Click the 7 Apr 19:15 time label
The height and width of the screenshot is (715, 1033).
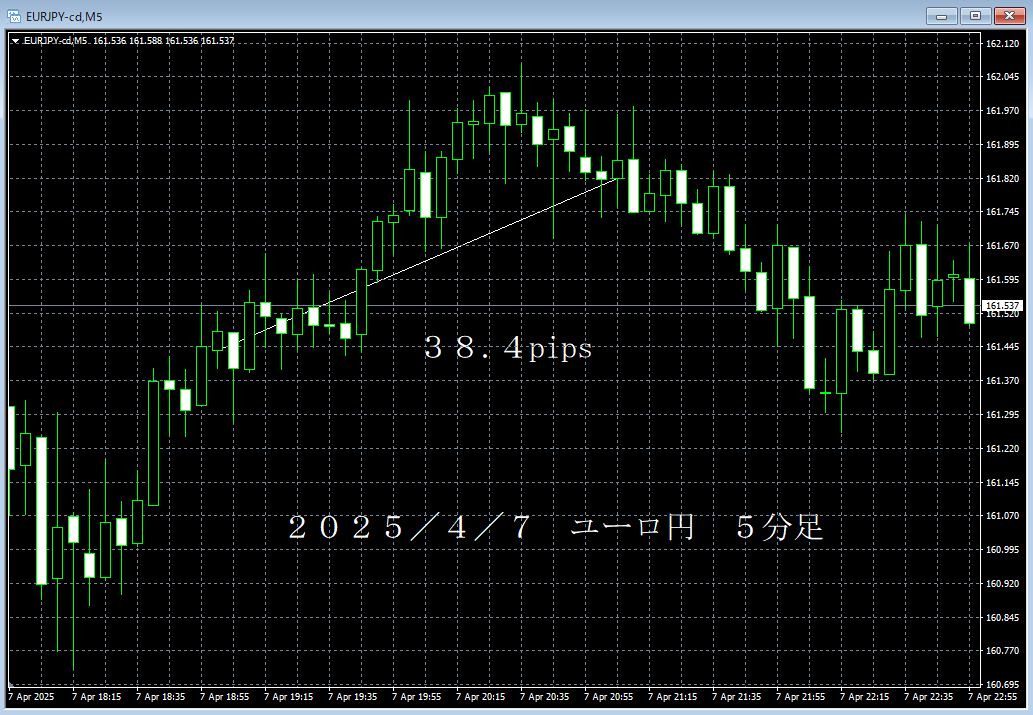point(288,697)
